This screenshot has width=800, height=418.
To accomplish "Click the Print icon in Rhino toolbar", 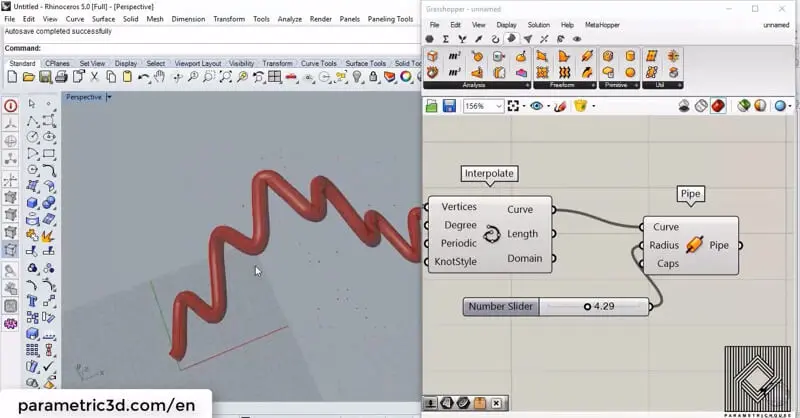I will click(61, 77).
